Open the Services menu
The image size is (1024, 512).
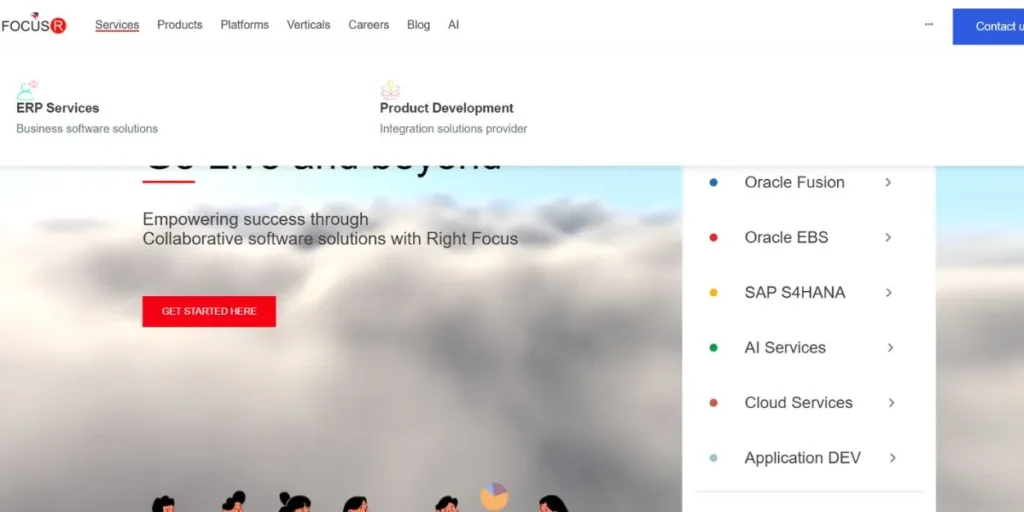[117, 25]
